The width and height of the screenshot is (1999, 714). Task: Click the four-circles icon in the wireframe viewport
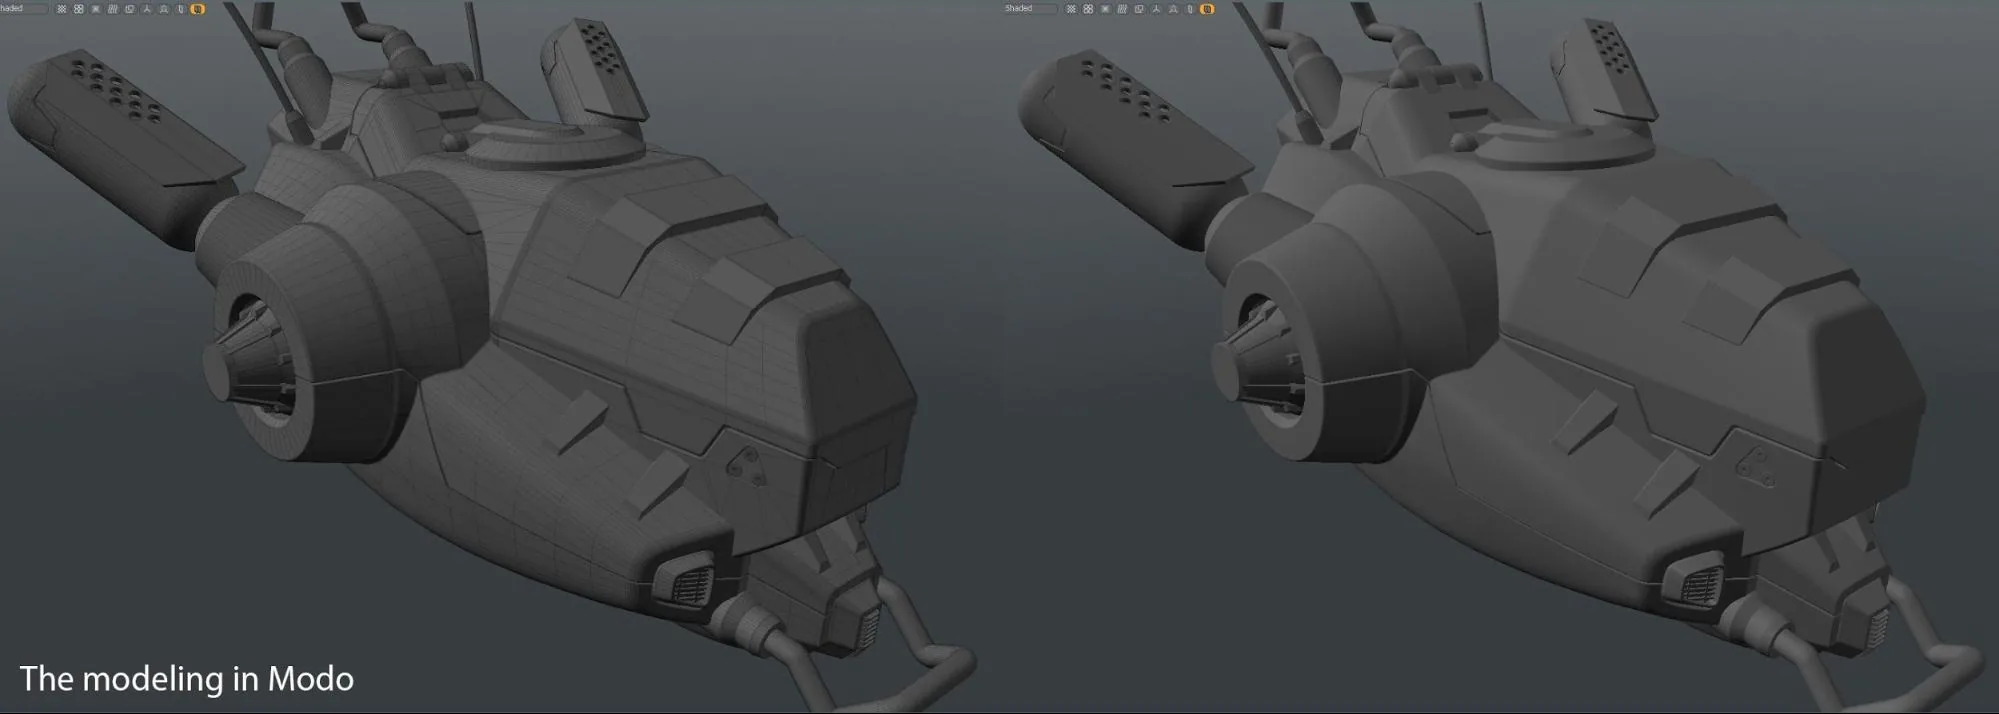tap(78, 9)
